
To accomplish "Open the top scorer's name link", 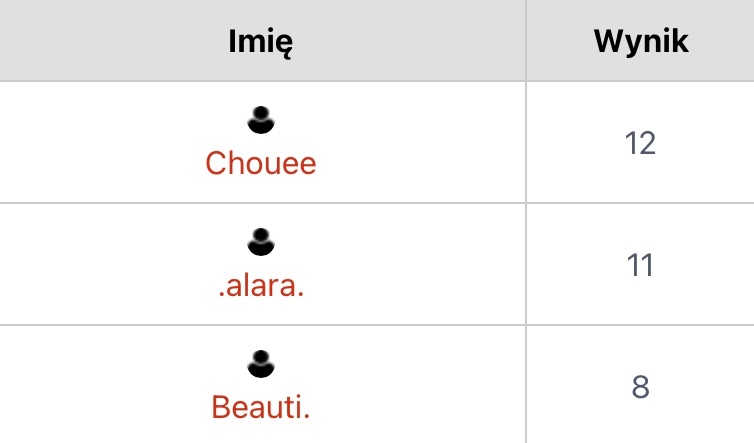I will click(x=261, y=163).
